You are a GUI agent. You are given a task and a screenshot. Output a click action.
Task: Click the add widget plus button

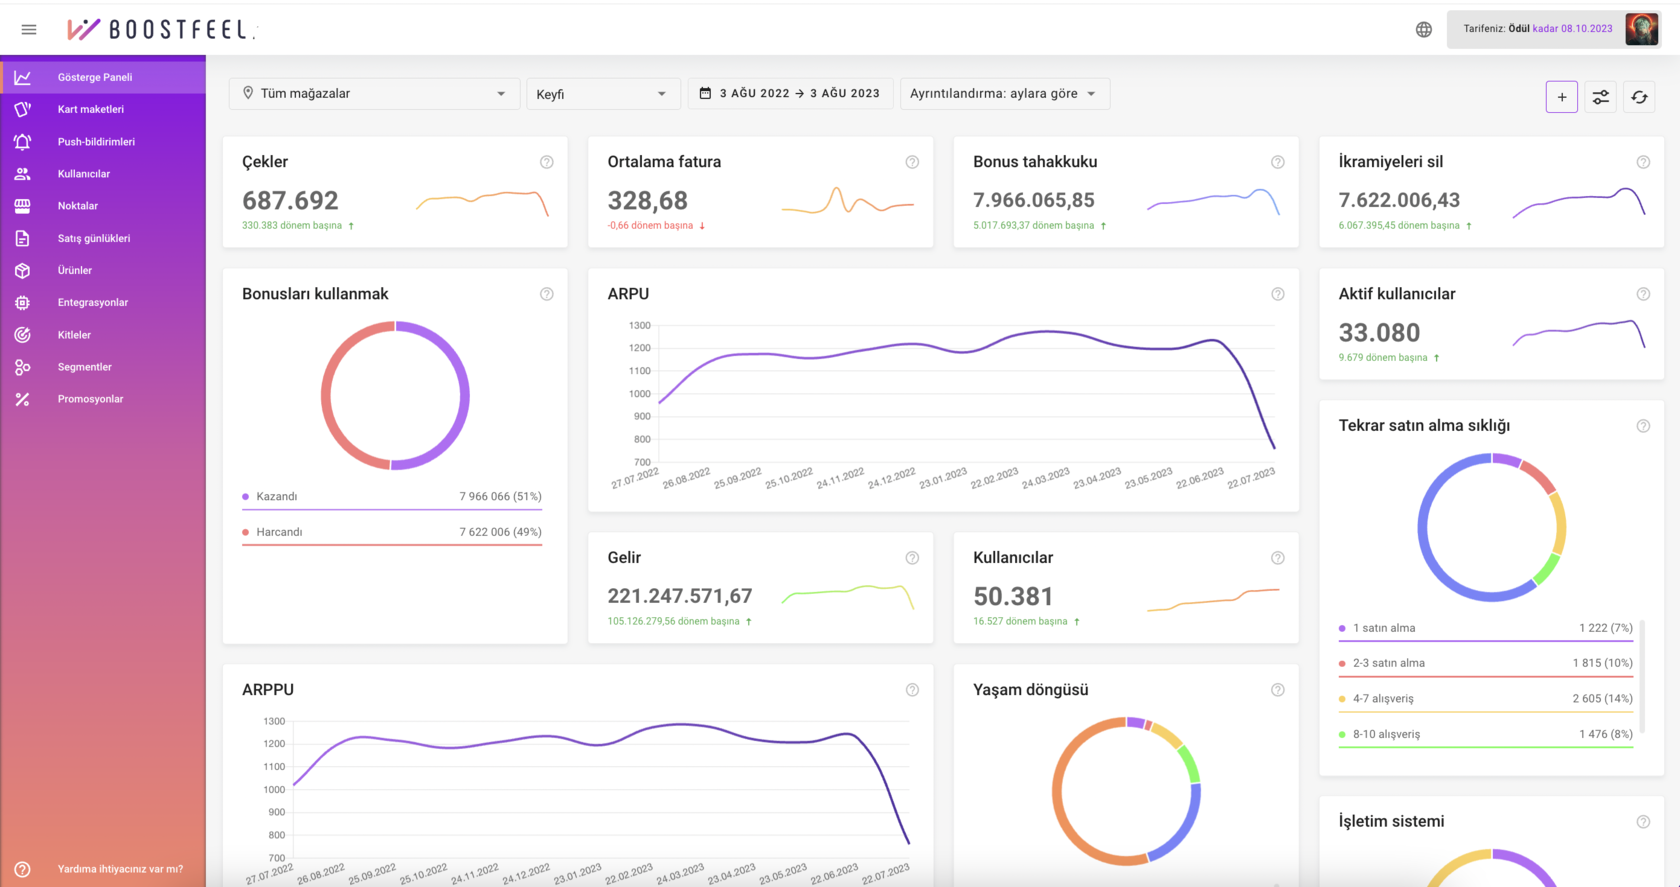(1562, 97)
